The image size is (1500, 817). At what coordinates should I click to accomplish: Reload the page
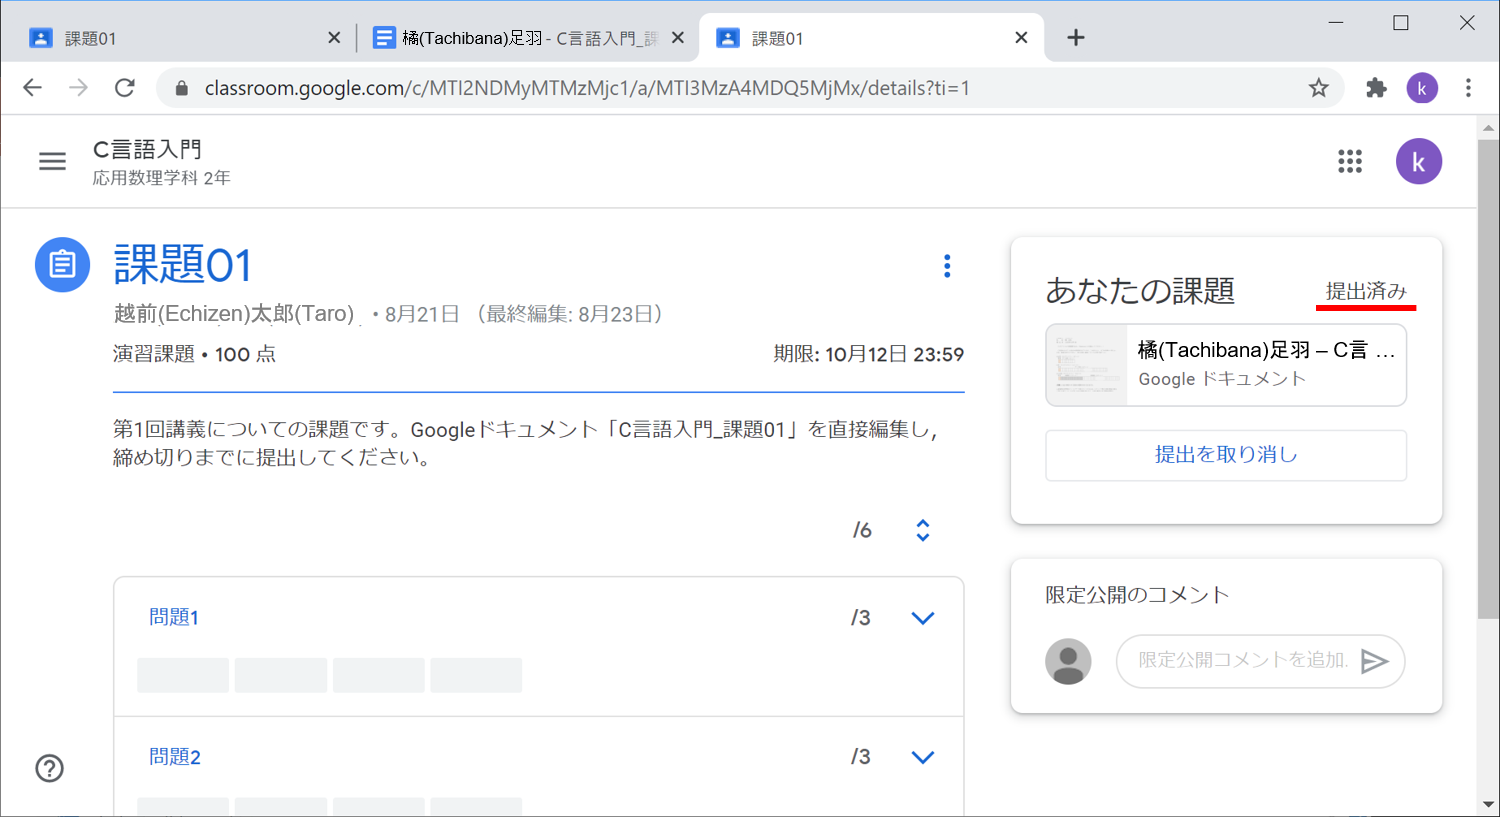125,88
